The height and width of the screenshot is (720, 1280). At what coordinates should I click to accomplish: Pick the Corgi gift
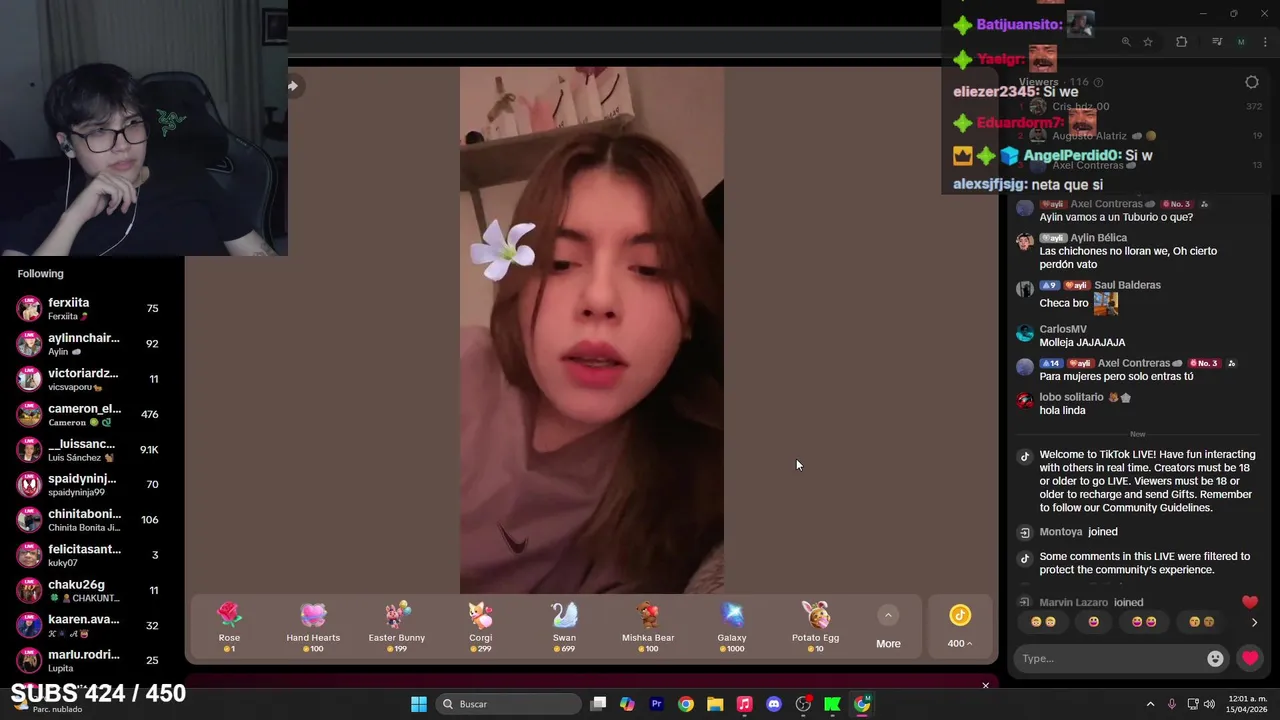coord(481,627)
